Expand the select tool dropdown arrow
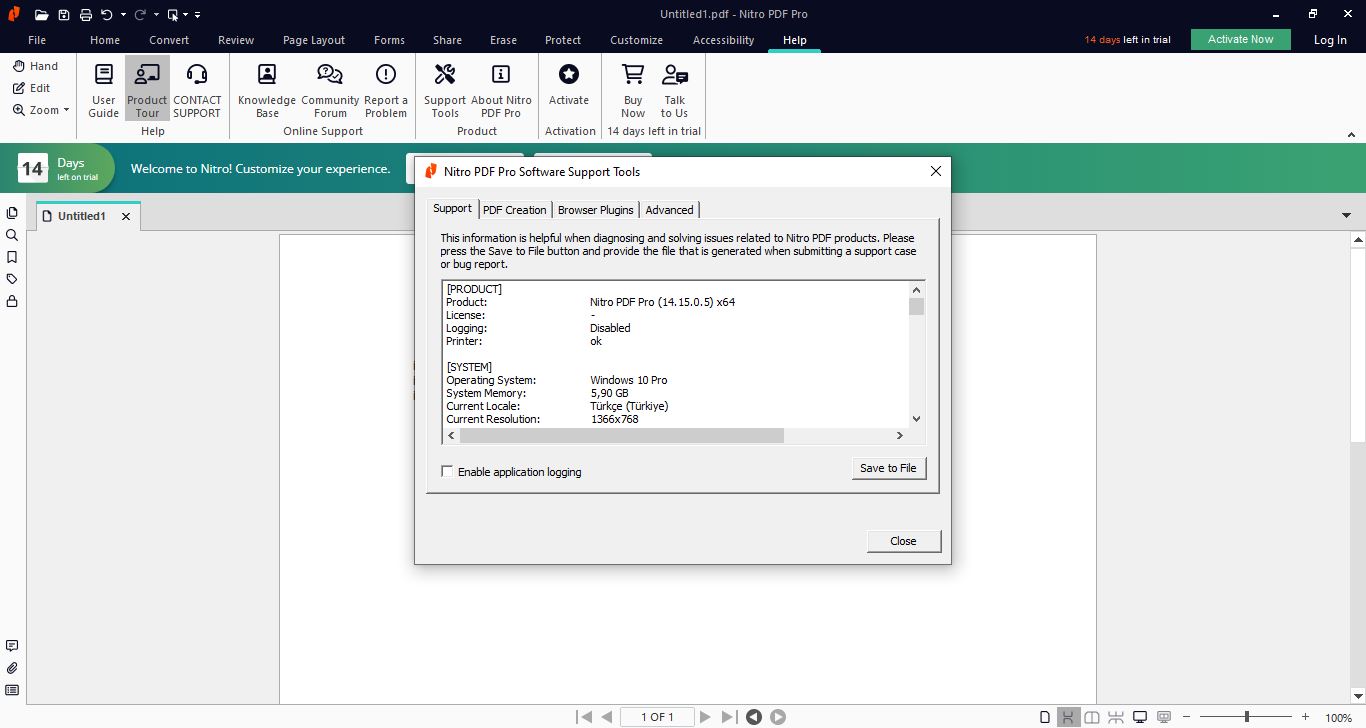 coord(185,15)
